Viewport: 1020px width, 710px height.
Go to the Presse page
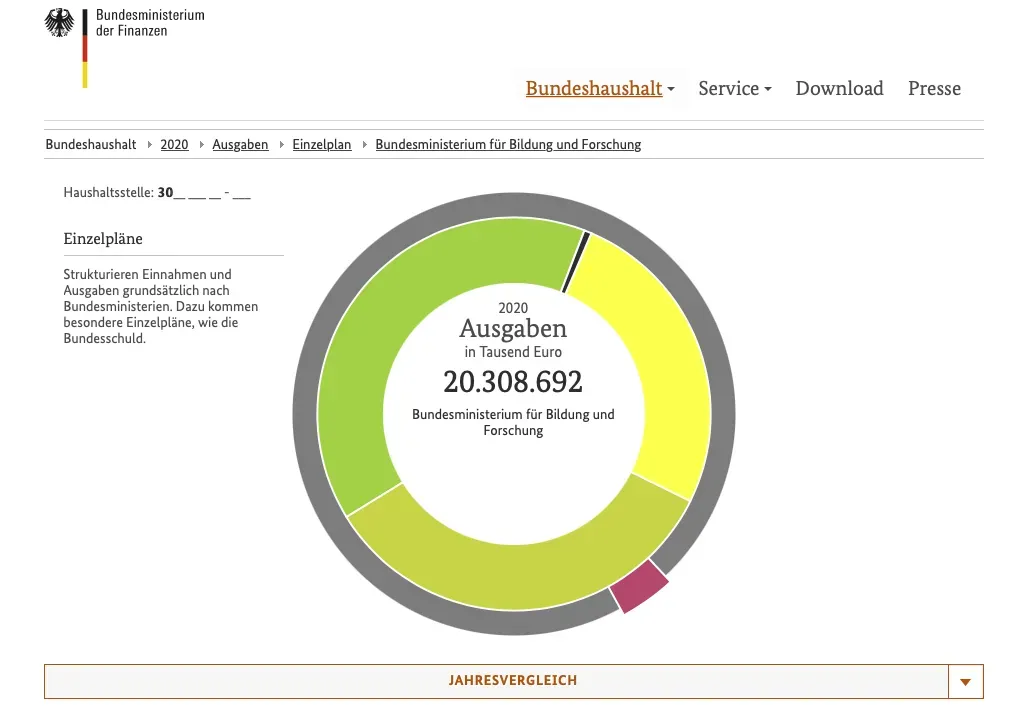[x=934, y=89]
